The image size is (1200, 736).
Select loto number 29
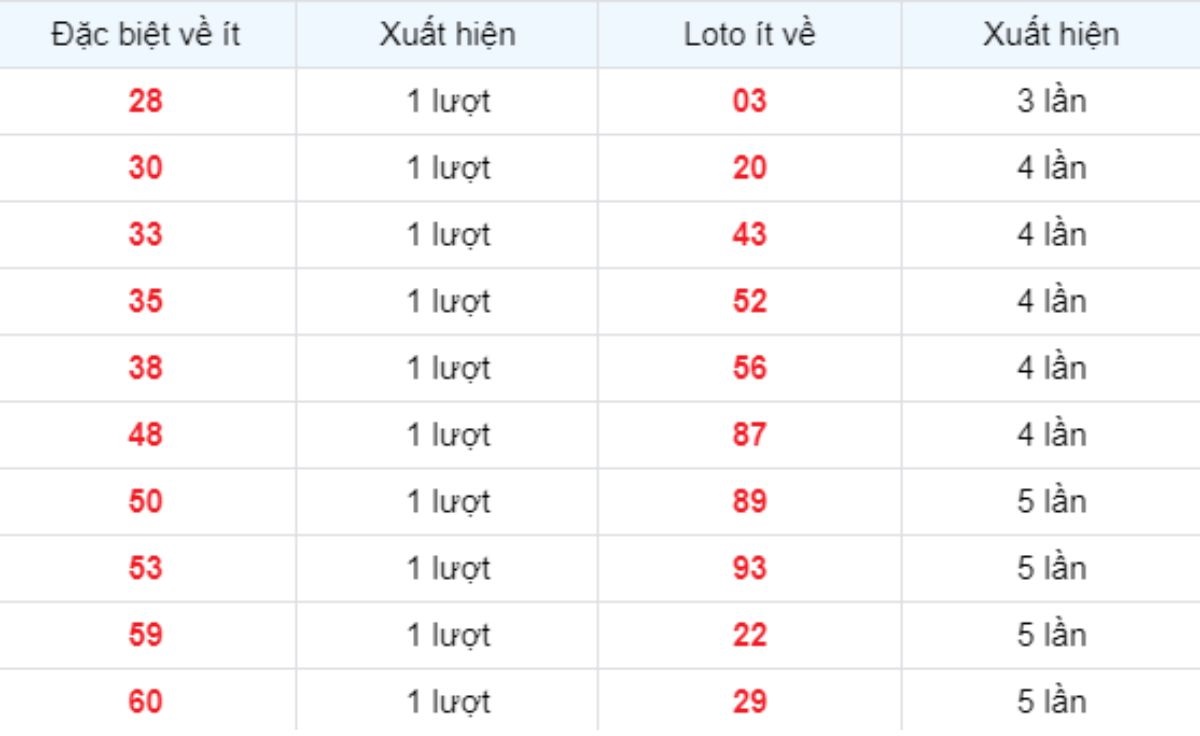(x=749, y=702)
